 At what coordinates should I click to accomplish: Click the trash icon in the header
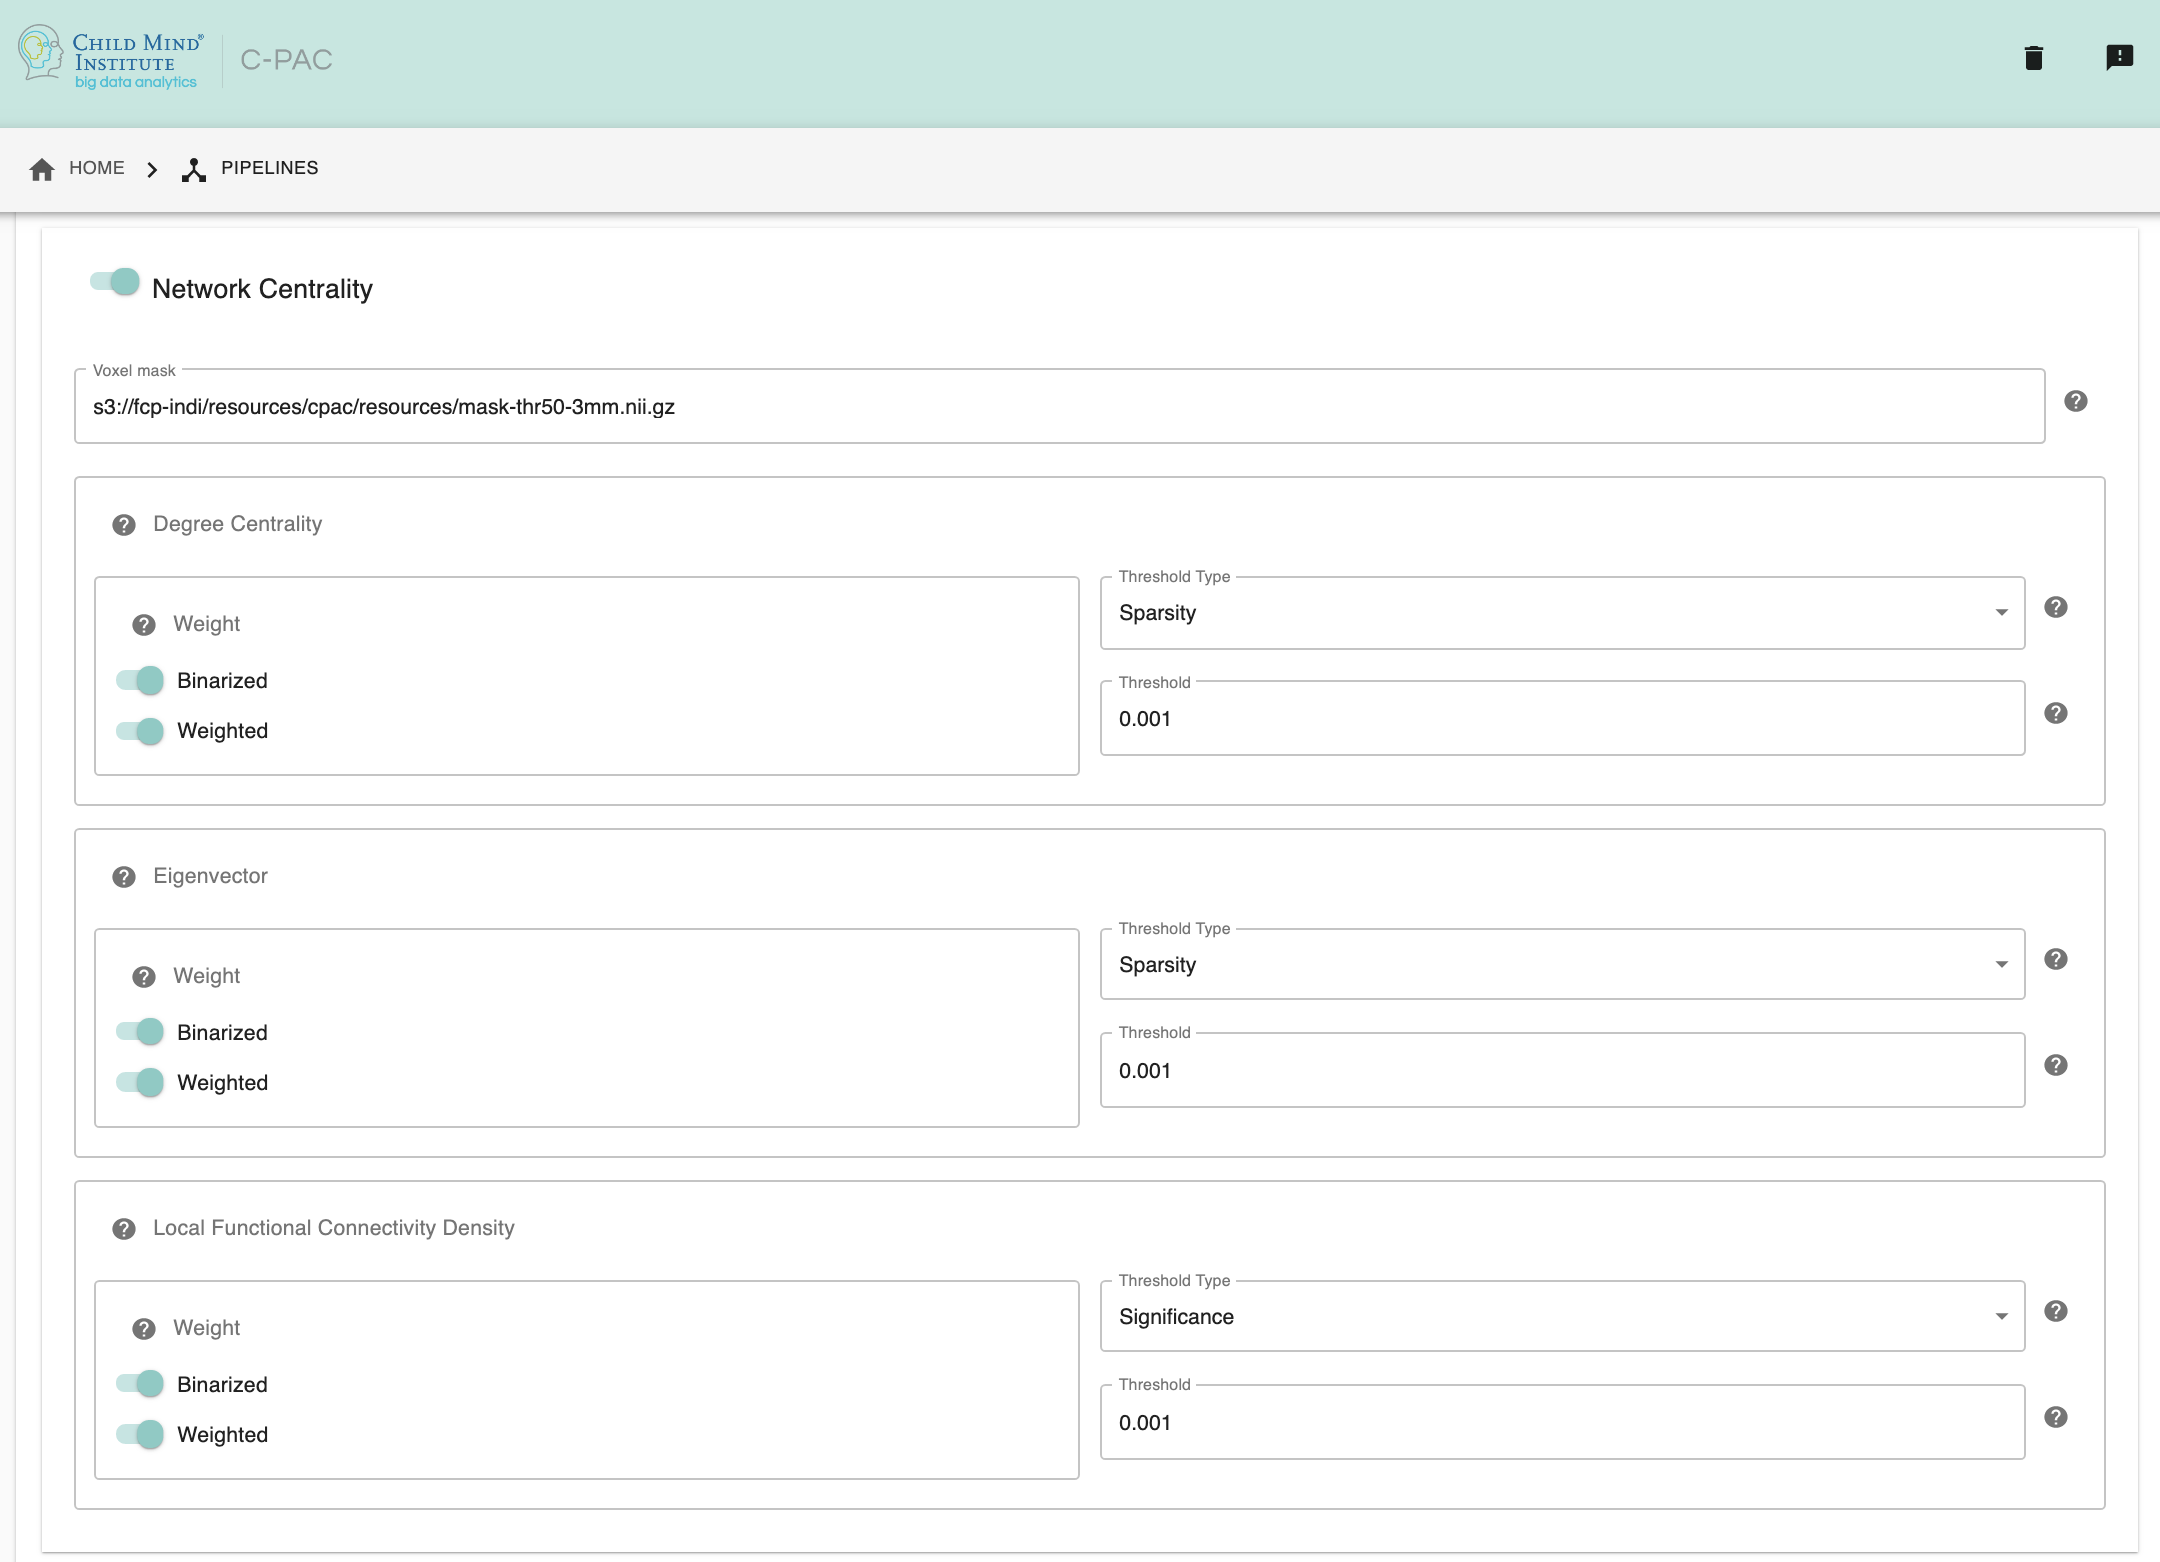2034,57
